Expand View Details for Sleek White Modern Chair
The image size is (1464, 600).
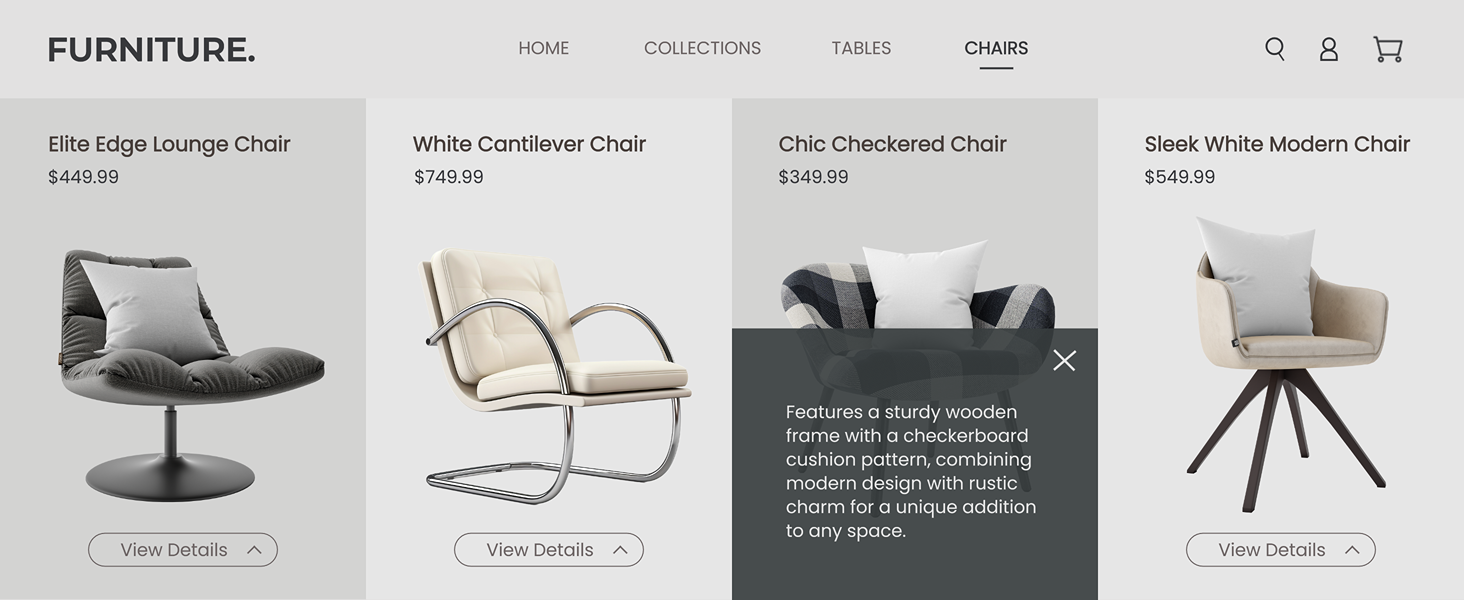[x=1280, y=550]
